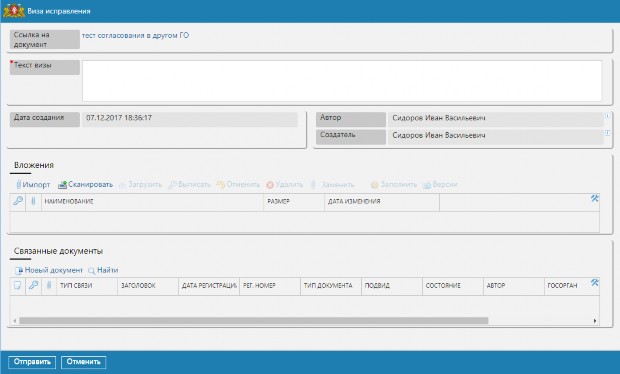Click the left arrow of horizontal scrollbar
This screenshot has width=620, height=374.
pyautogui.click(x=15, y=321)
